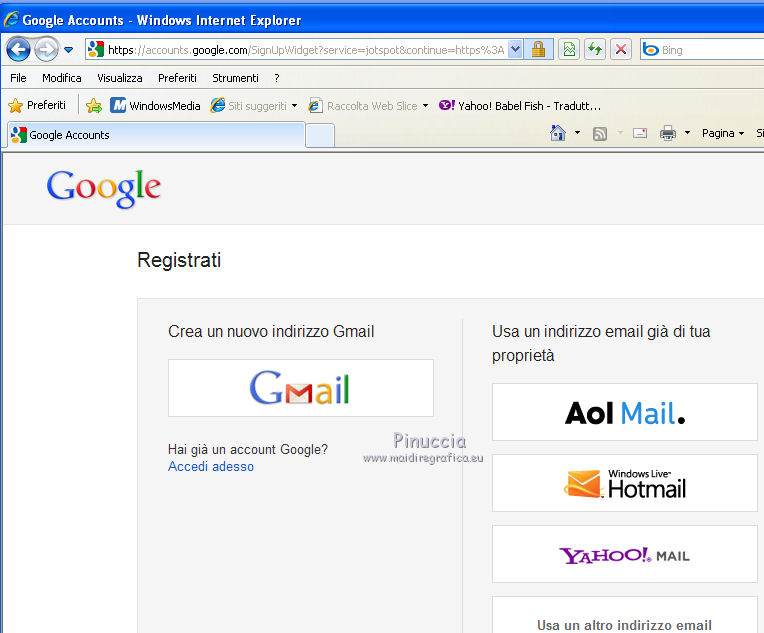
Task: Expand the address bar history dropdown
Action: [x=516, y=49]
